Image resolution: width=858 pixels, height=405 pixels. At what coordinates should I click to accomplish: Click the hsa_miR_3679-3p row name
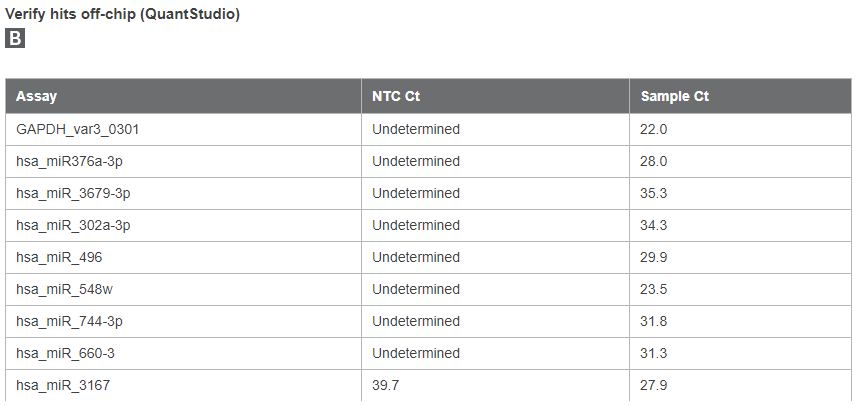73,193
